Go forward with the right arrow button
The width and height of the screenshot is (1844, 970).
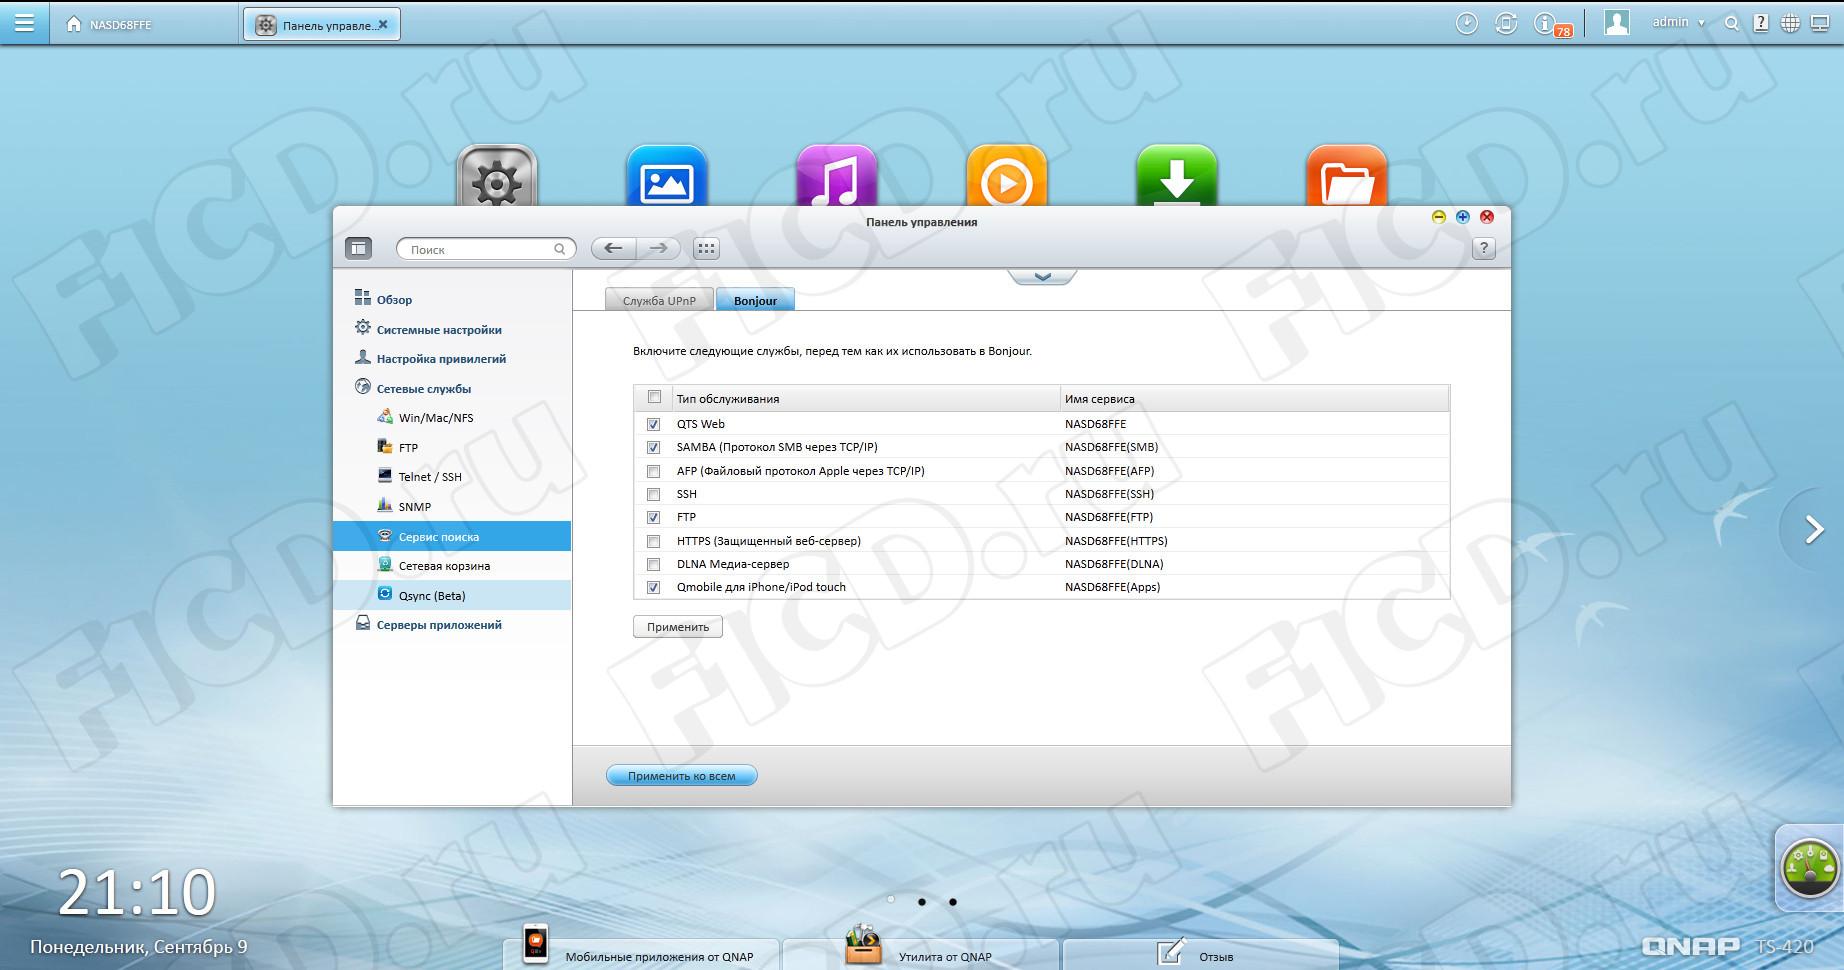[x=658, y=248]
